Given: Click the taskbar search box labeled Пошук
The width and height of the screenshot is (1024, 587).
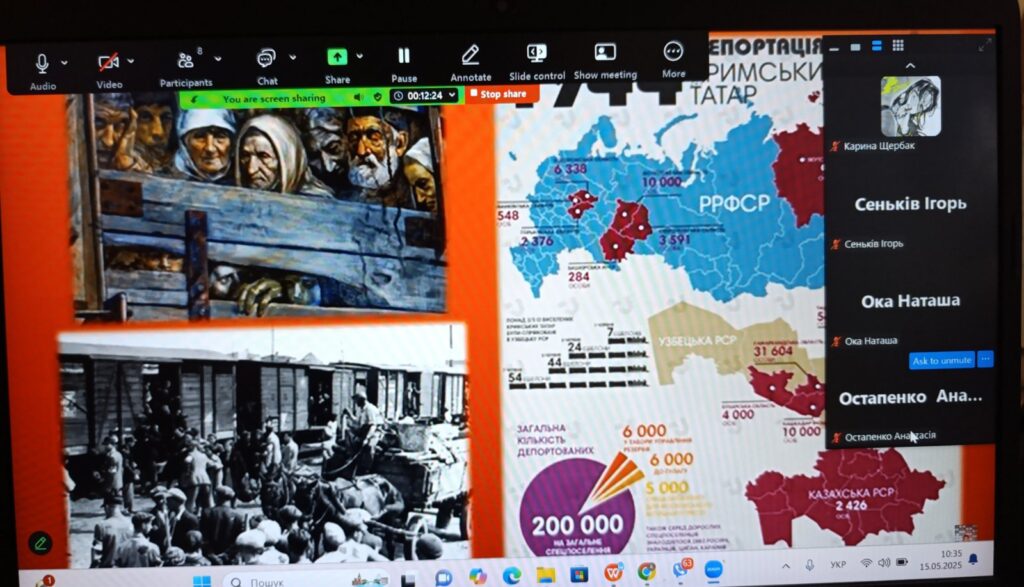Looking at the screenshot, I should [307, 580].
